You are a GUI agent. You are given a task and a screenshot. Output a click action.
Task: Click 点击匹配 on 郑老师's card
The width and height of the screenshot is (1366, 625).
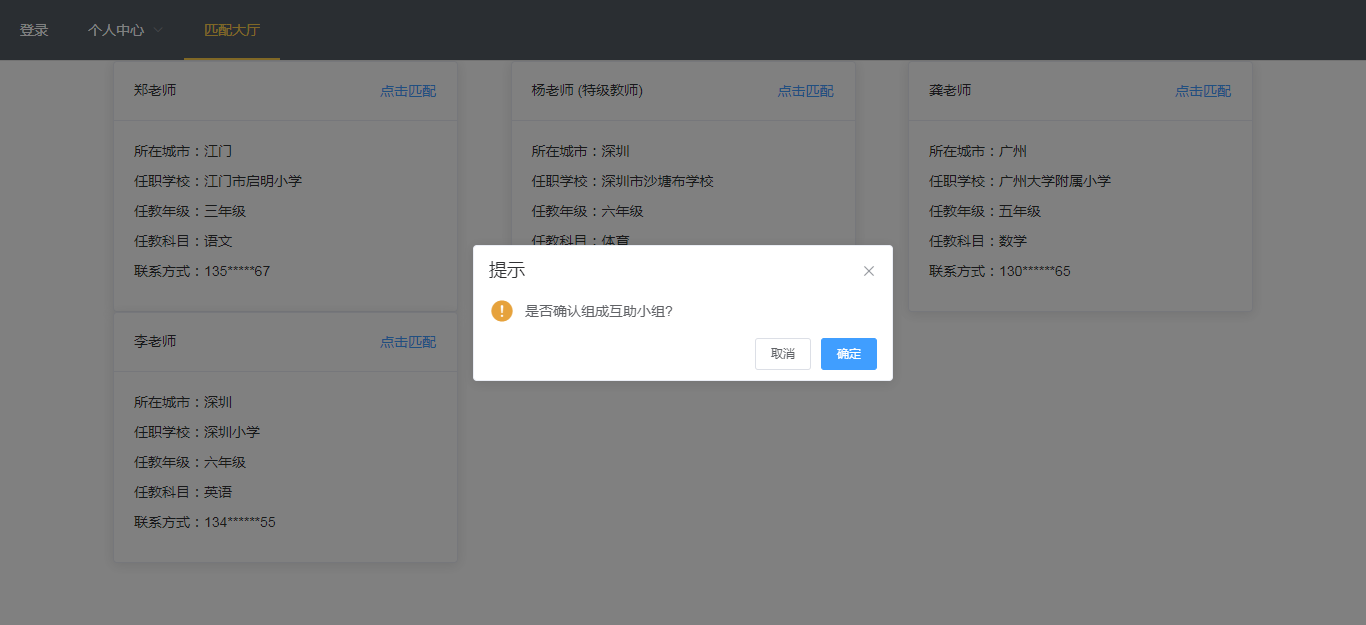coord(408,90)
